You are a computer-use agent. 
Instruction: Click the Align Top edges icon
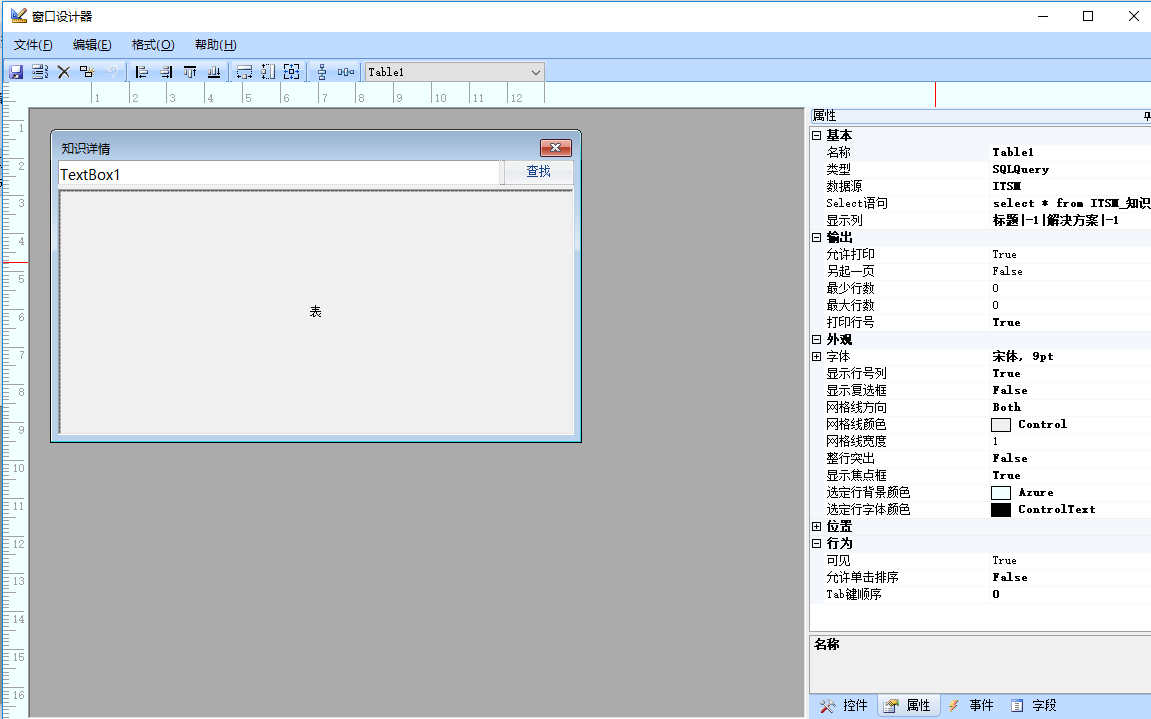click(x=189, y=72)
